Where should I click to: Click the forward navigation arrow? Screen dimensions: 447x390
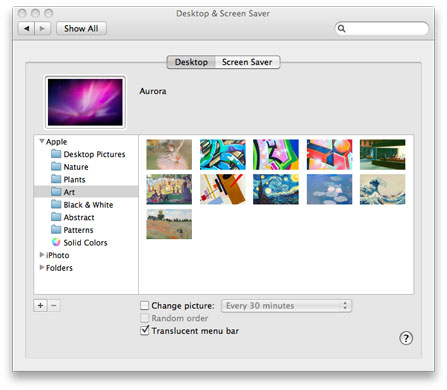tap(42, 29)
